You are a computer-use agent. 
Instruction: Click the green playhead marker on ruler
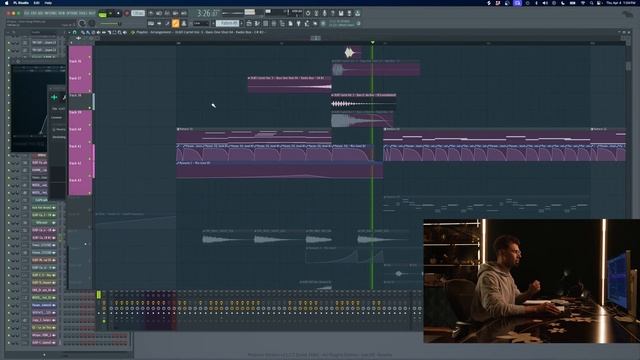pos(372,42)
